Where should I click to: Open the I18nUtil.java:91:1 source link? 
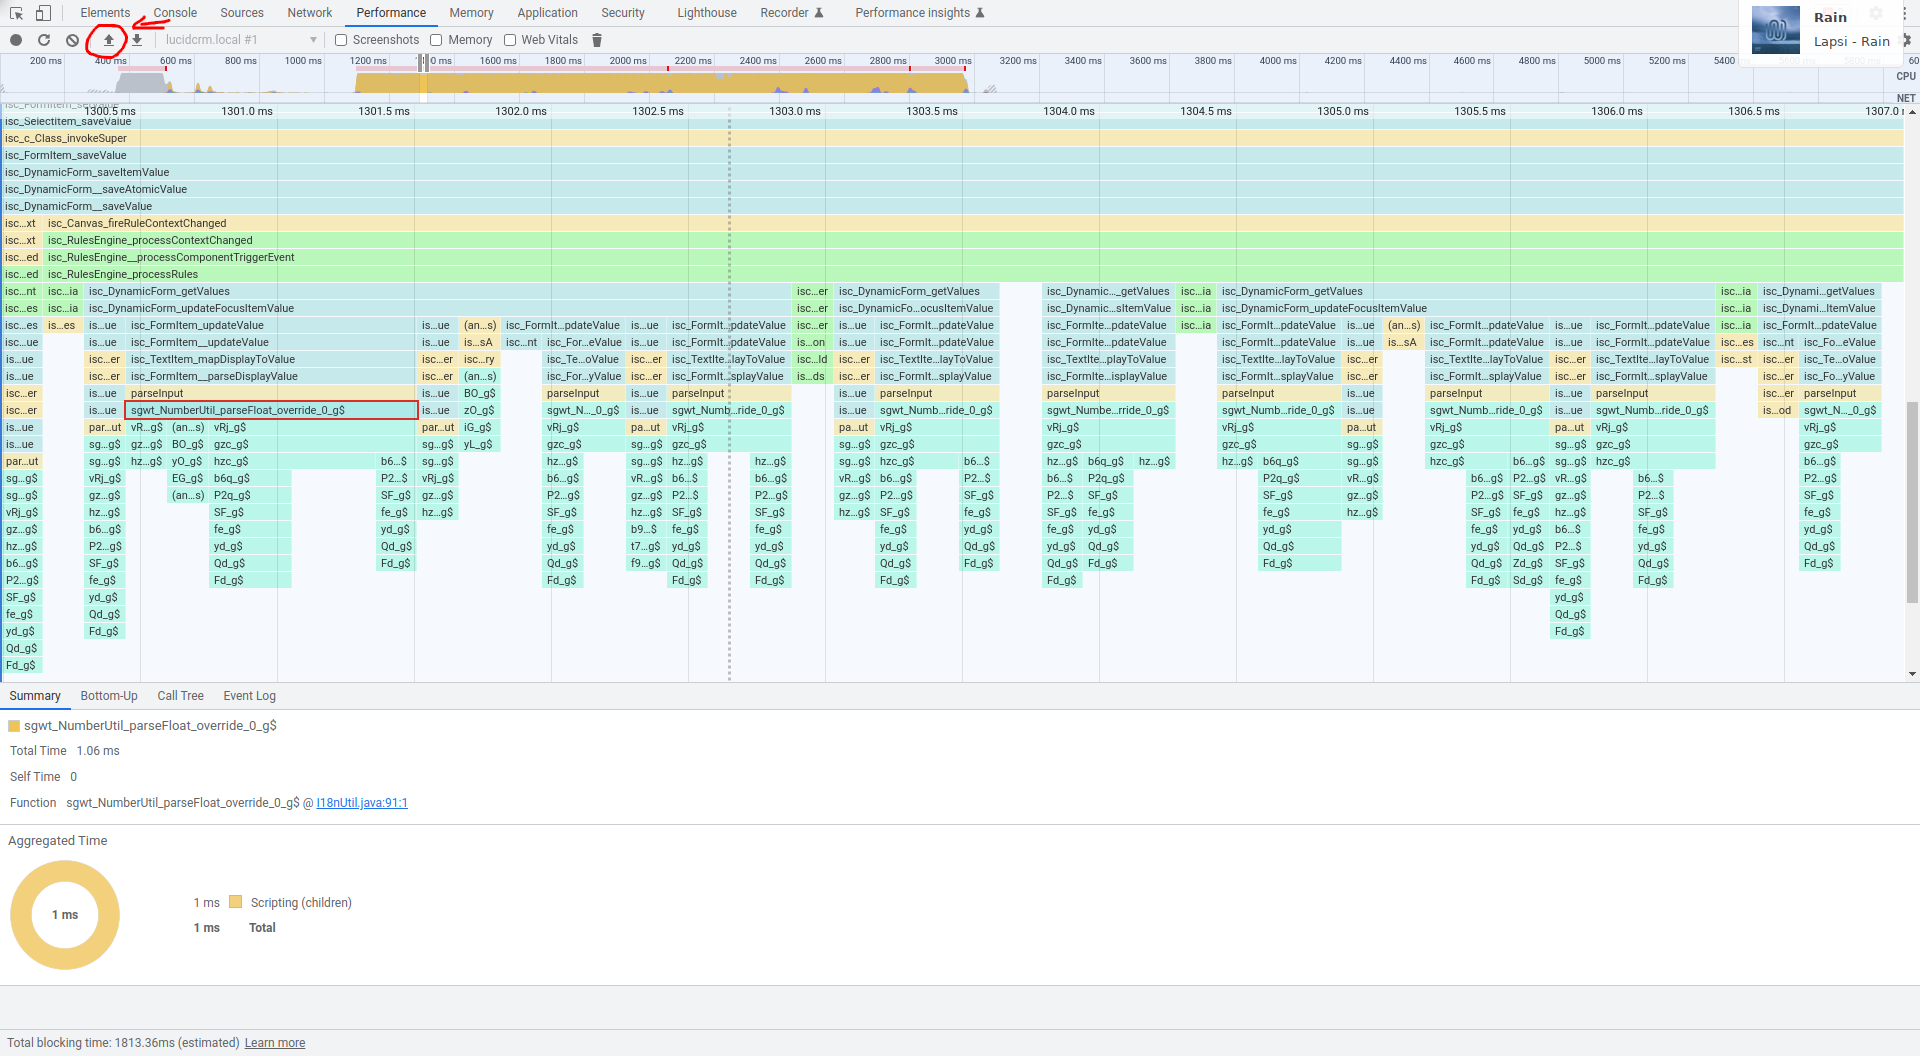362,803
